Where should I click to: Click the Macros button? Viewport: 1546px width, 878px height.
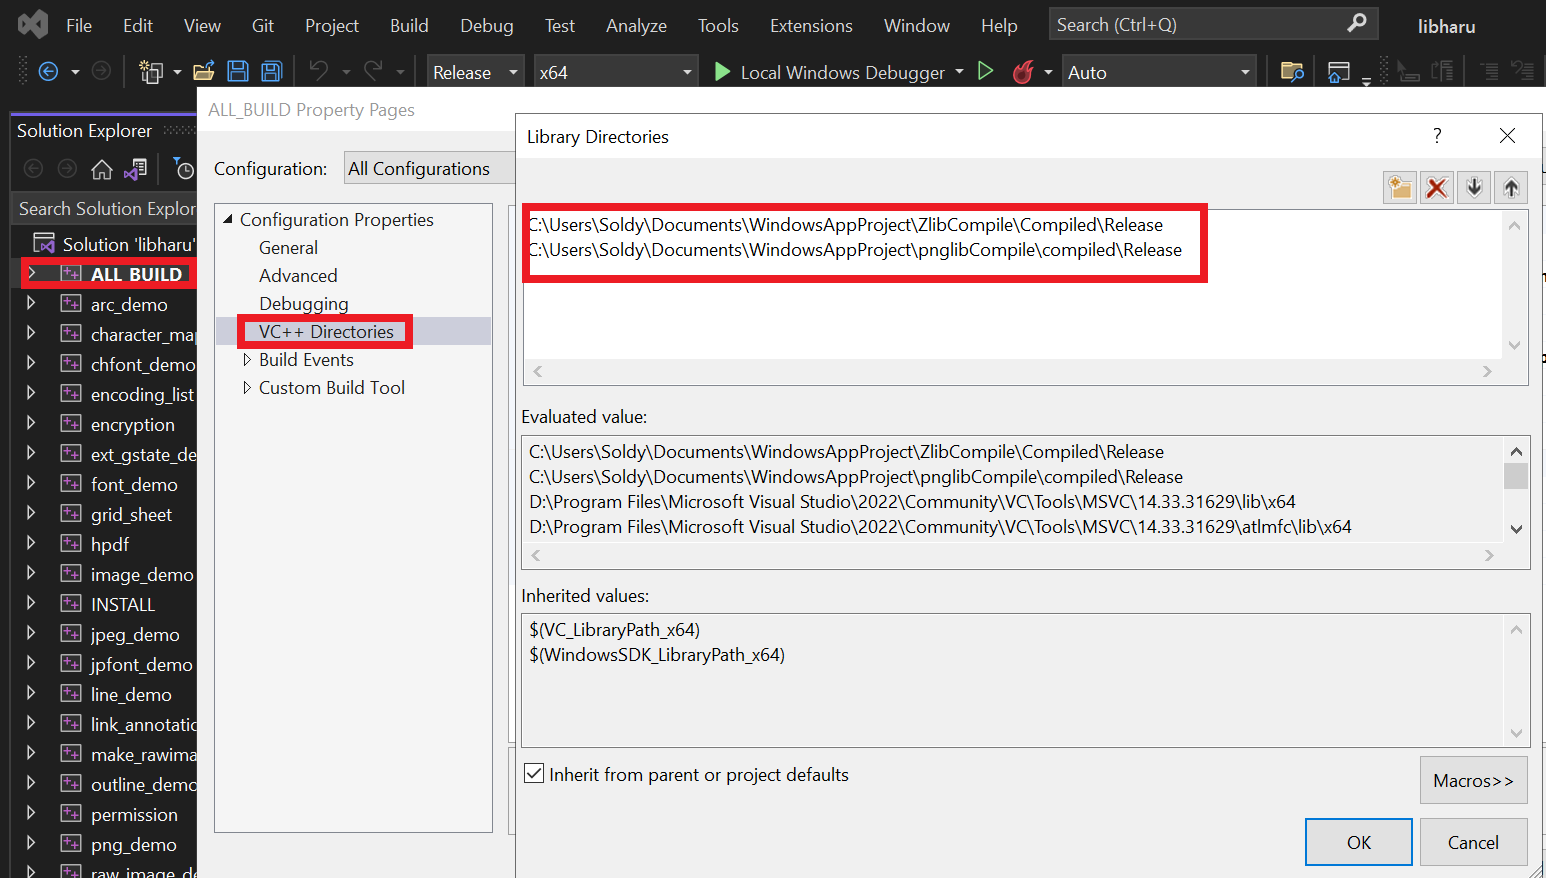(x=1473, y=780)
